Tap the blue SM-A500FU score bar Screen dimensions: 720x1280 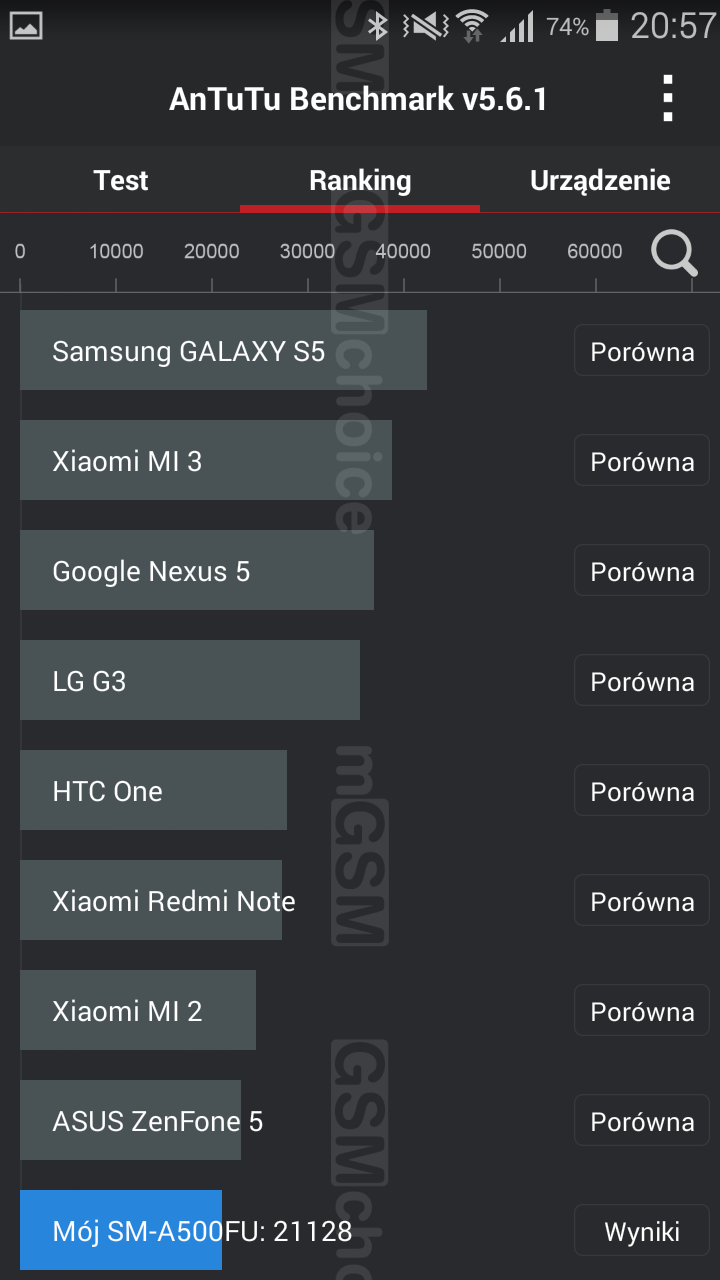tap(121, 1230)
